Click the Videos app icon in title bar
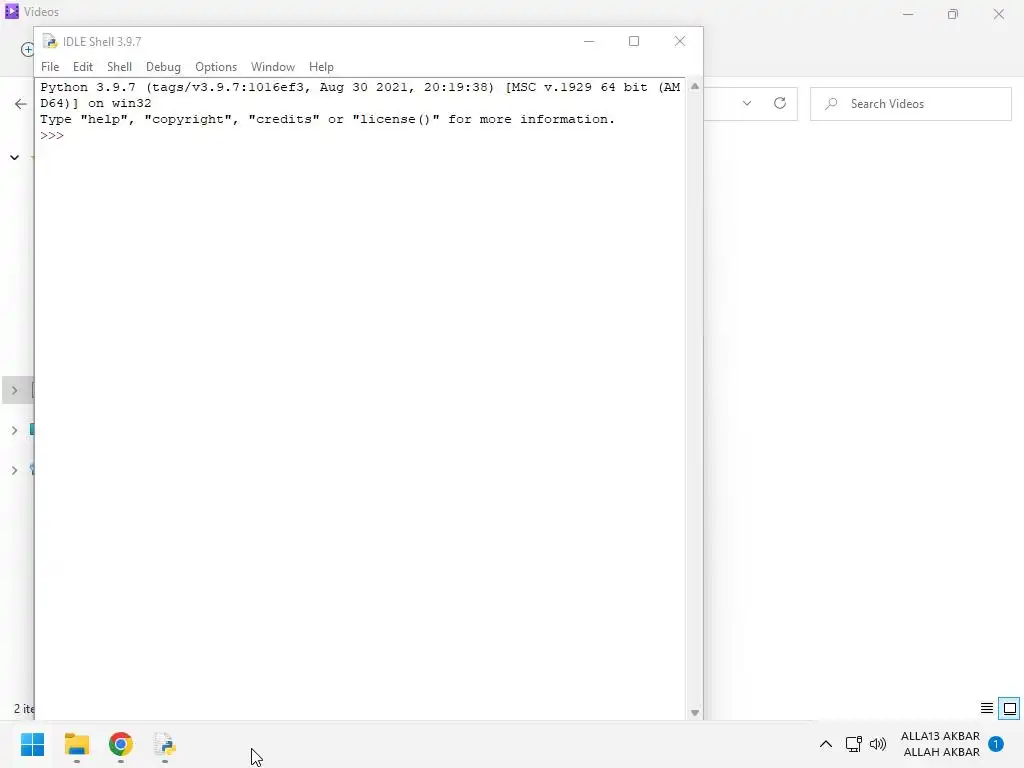1024x768 pixels. tap(12, 12)
